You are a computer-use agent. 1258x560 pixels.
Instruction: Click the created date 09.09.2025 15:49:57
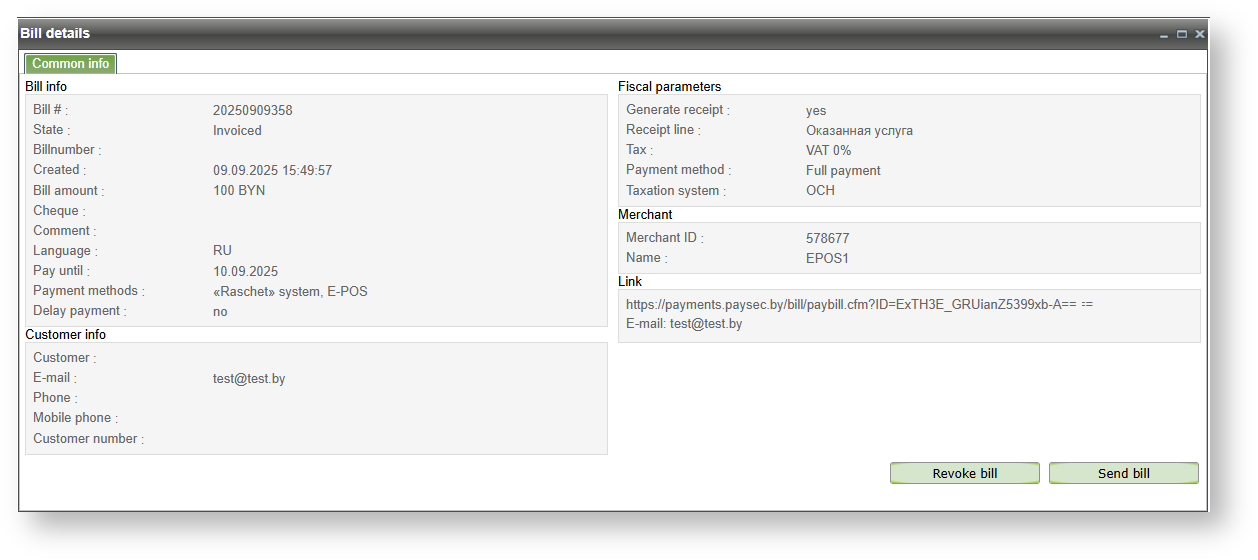[x=272, y=170]
